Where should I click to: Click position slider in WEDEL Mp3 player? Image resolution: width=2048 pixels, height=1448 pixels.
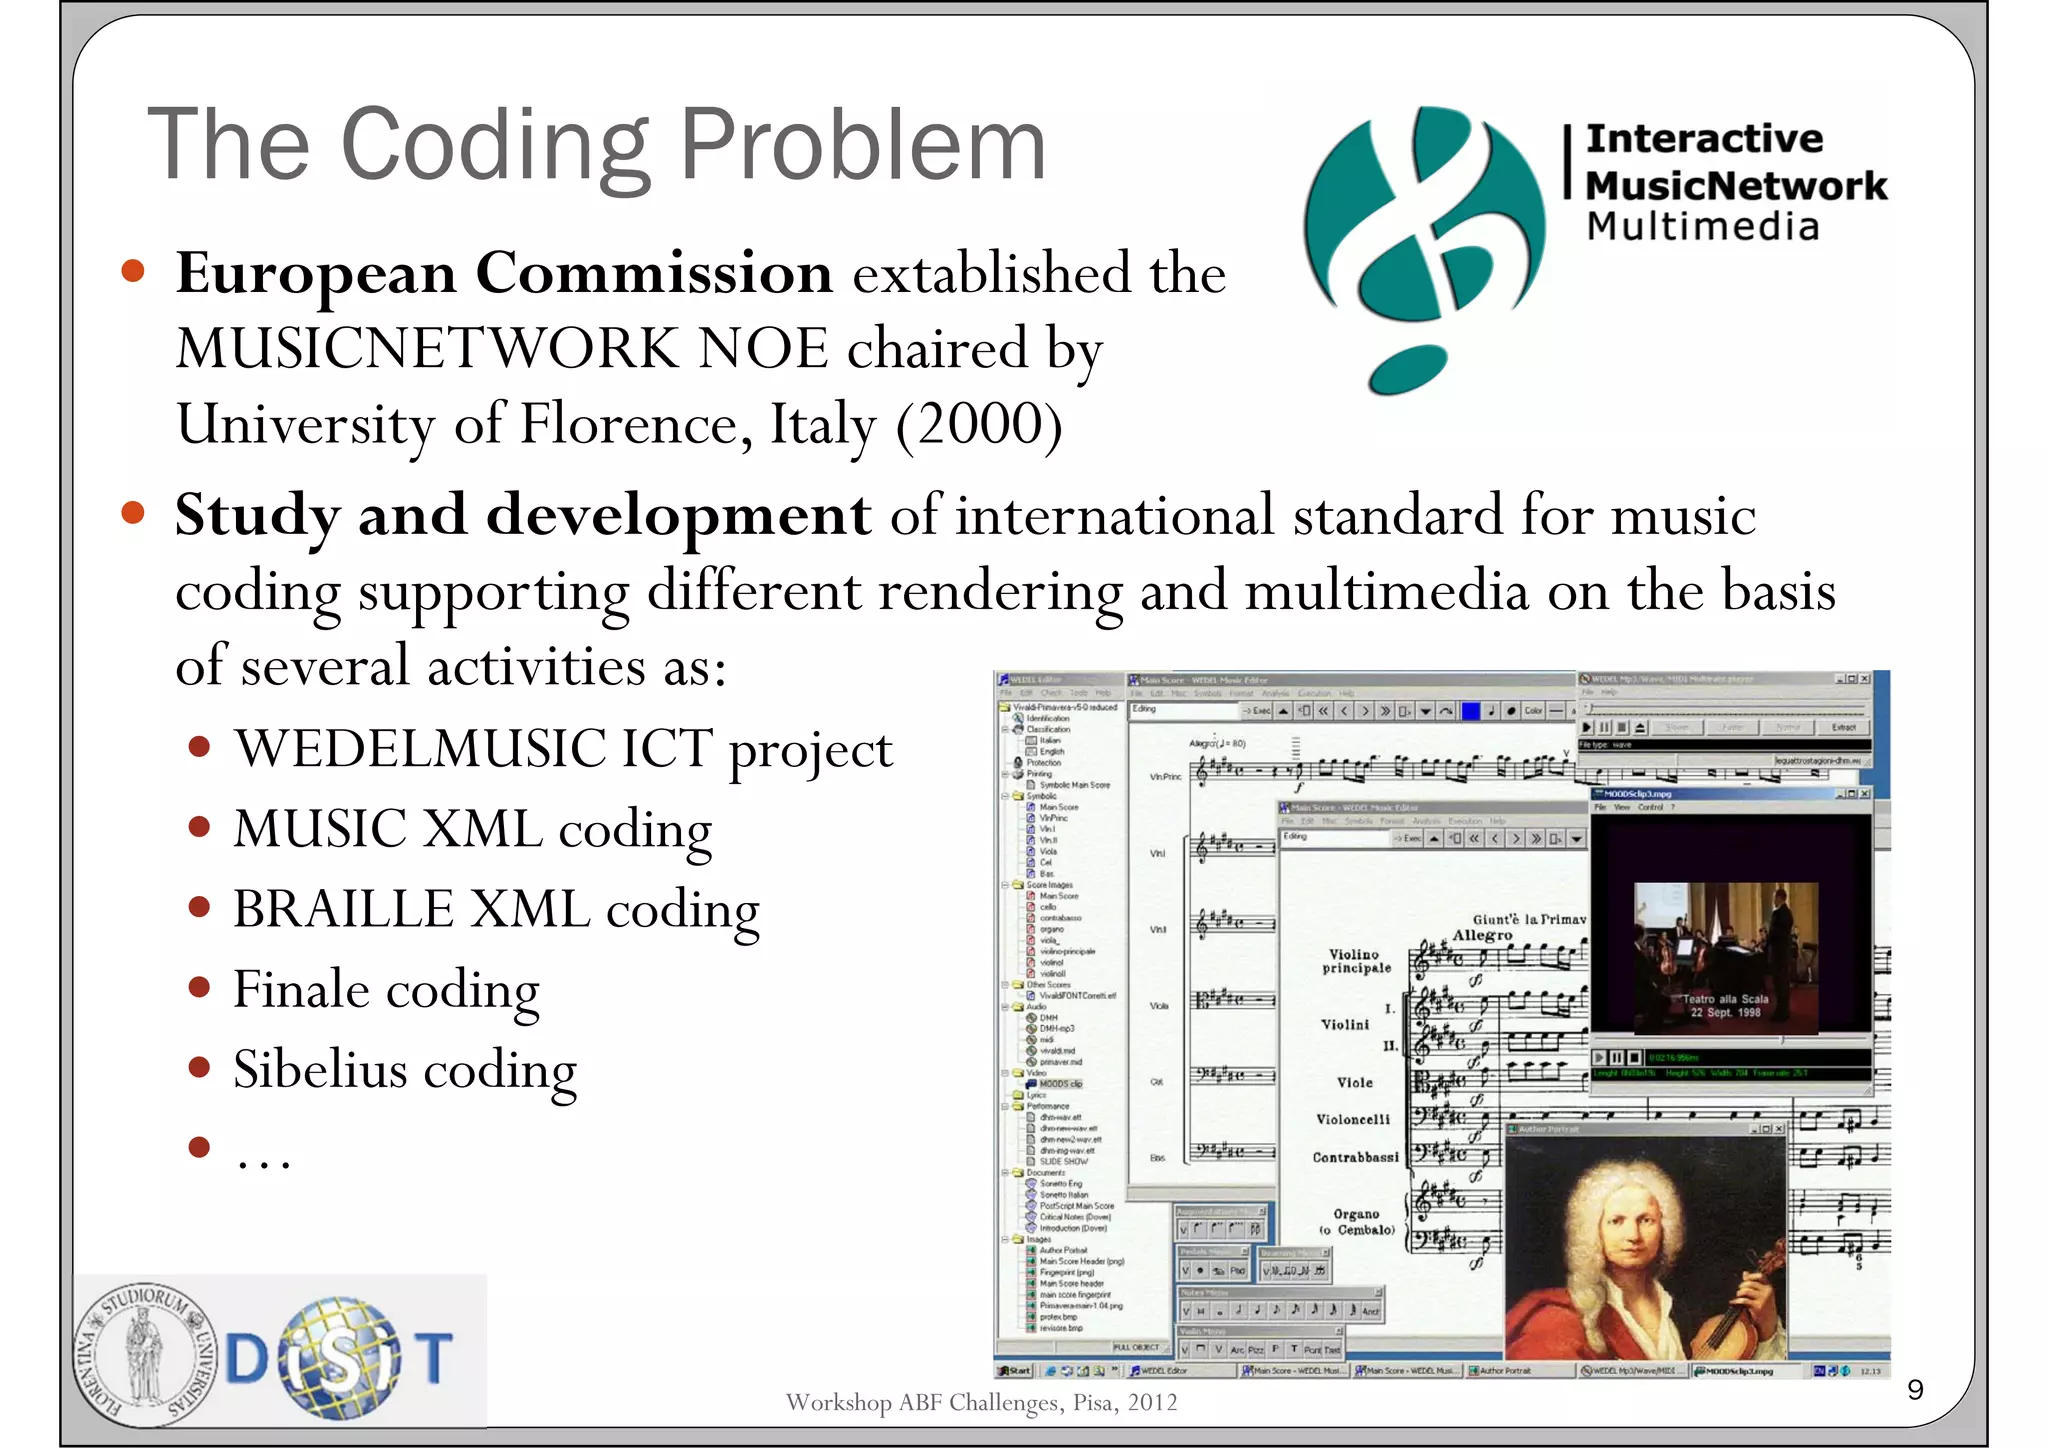(x=1726, y=707)
